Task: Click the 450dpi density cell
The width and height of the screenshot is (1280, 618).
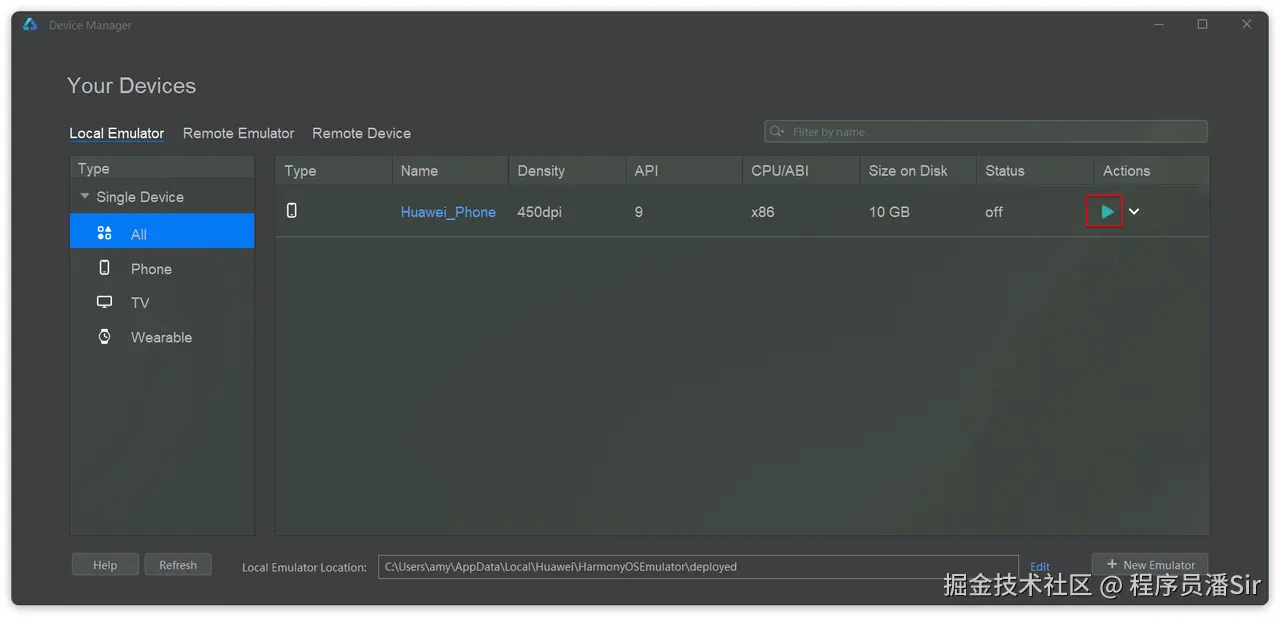Action: point(541,212)
